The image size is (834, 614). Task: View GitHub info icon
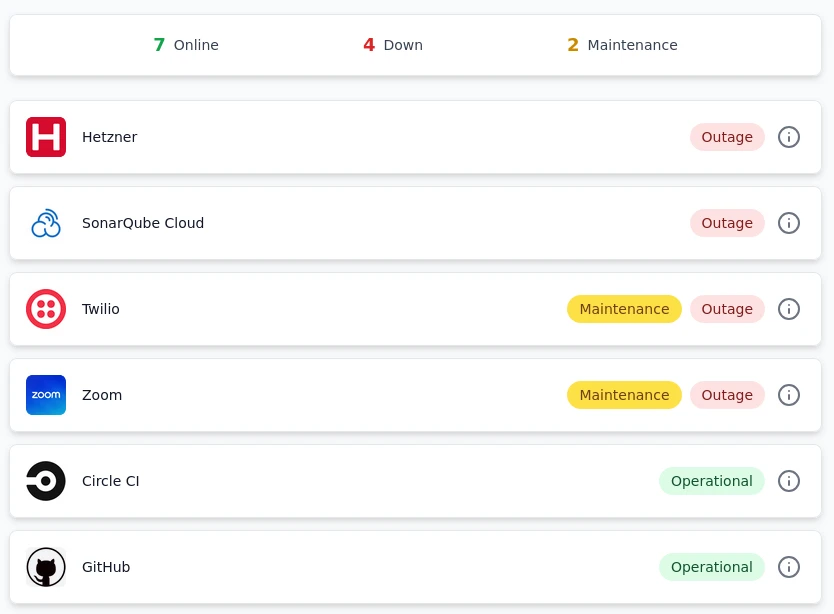click(x=789, y=567)
